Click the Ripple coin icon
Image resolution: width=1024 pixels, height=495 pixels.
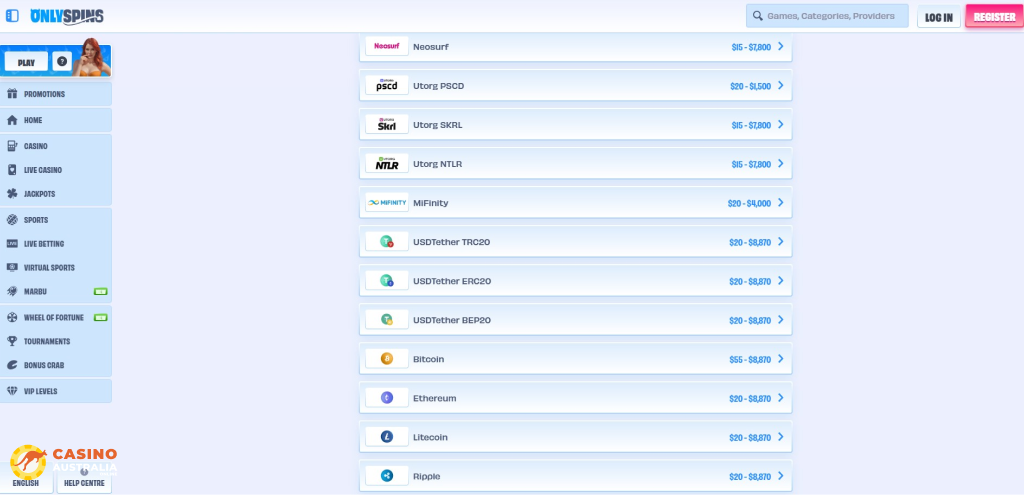click(x=386, y=476)
